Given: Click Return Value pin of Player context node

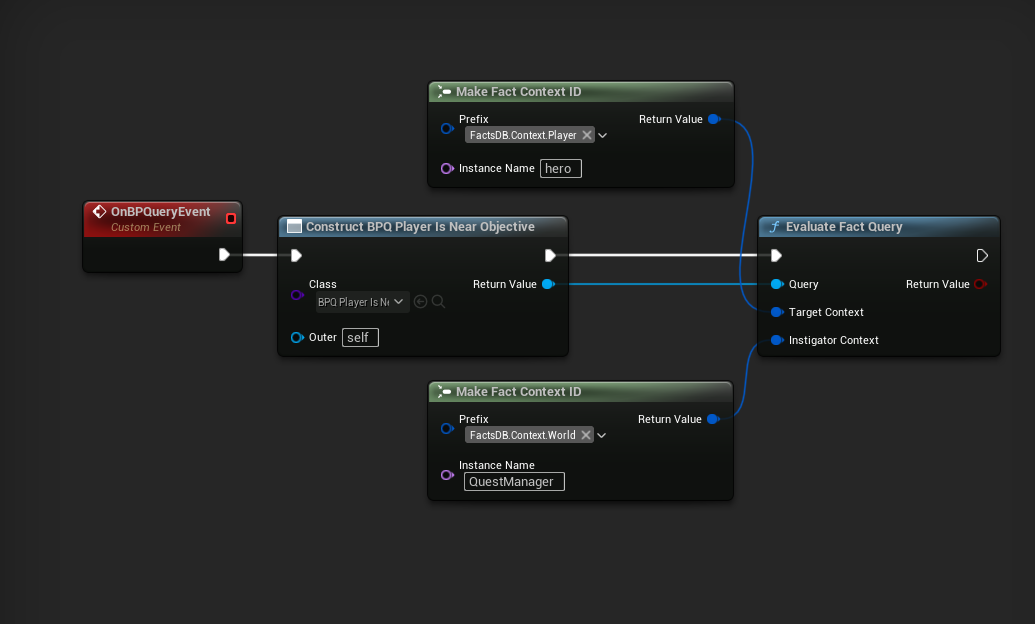Looking at the screenshot, I should click(x=714, y=119).
